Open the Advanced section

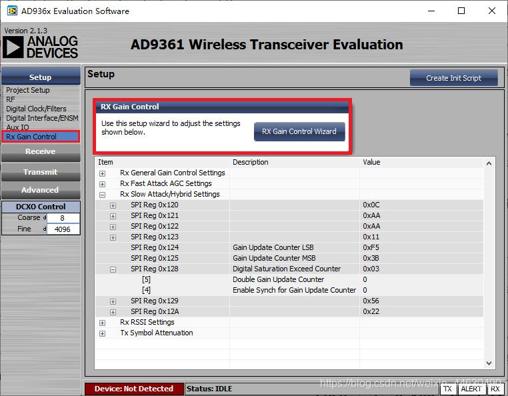point(41,190)
